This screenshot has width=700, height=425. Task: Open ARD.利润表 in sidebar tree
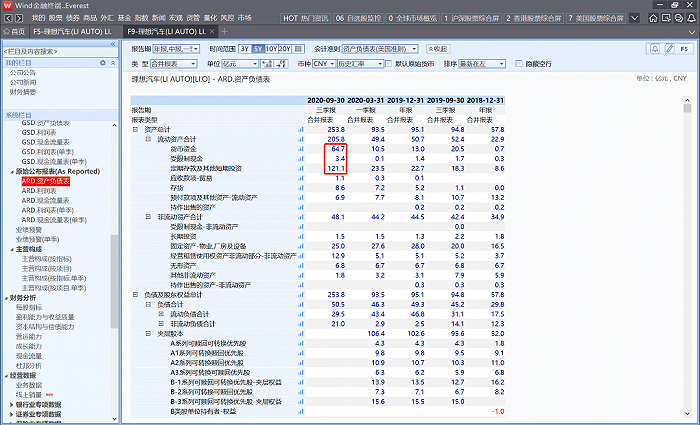[x=38, y=191]
